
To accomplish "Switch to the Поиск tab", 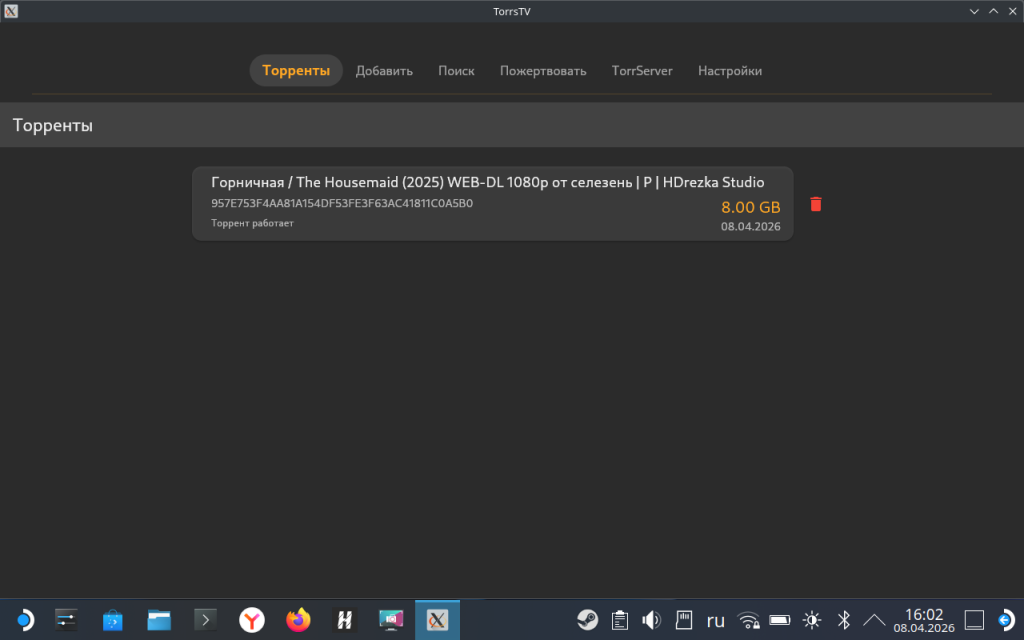I will (x=456, y=71).
